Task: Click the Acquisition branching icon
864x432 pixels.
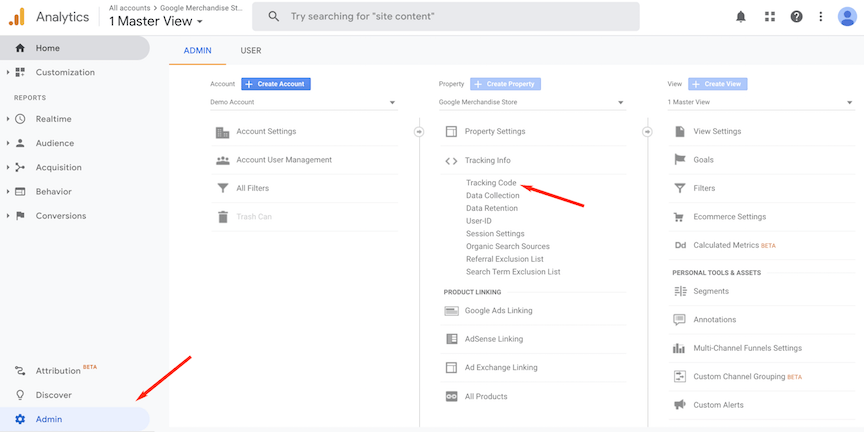Action: [x=20, y=167]
